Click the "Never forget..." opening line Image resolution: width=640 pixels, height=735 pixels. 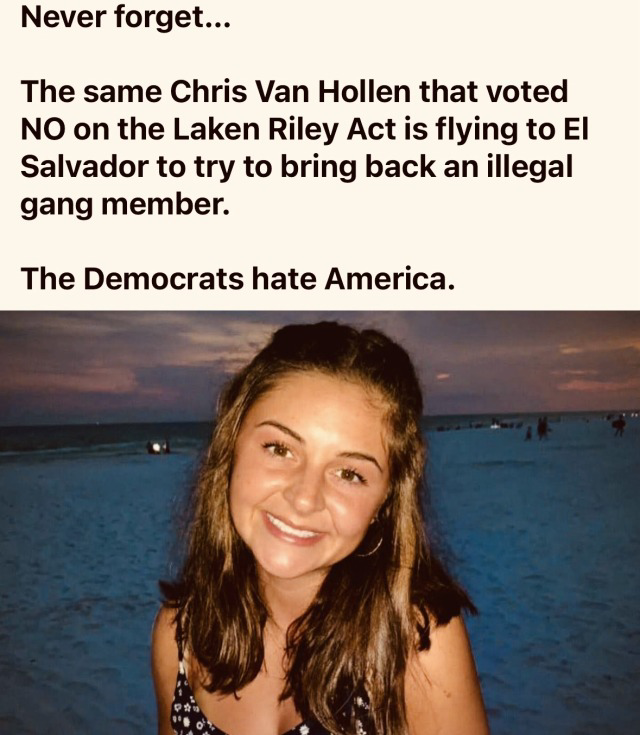pyautogui.click(x=126, y=17)
